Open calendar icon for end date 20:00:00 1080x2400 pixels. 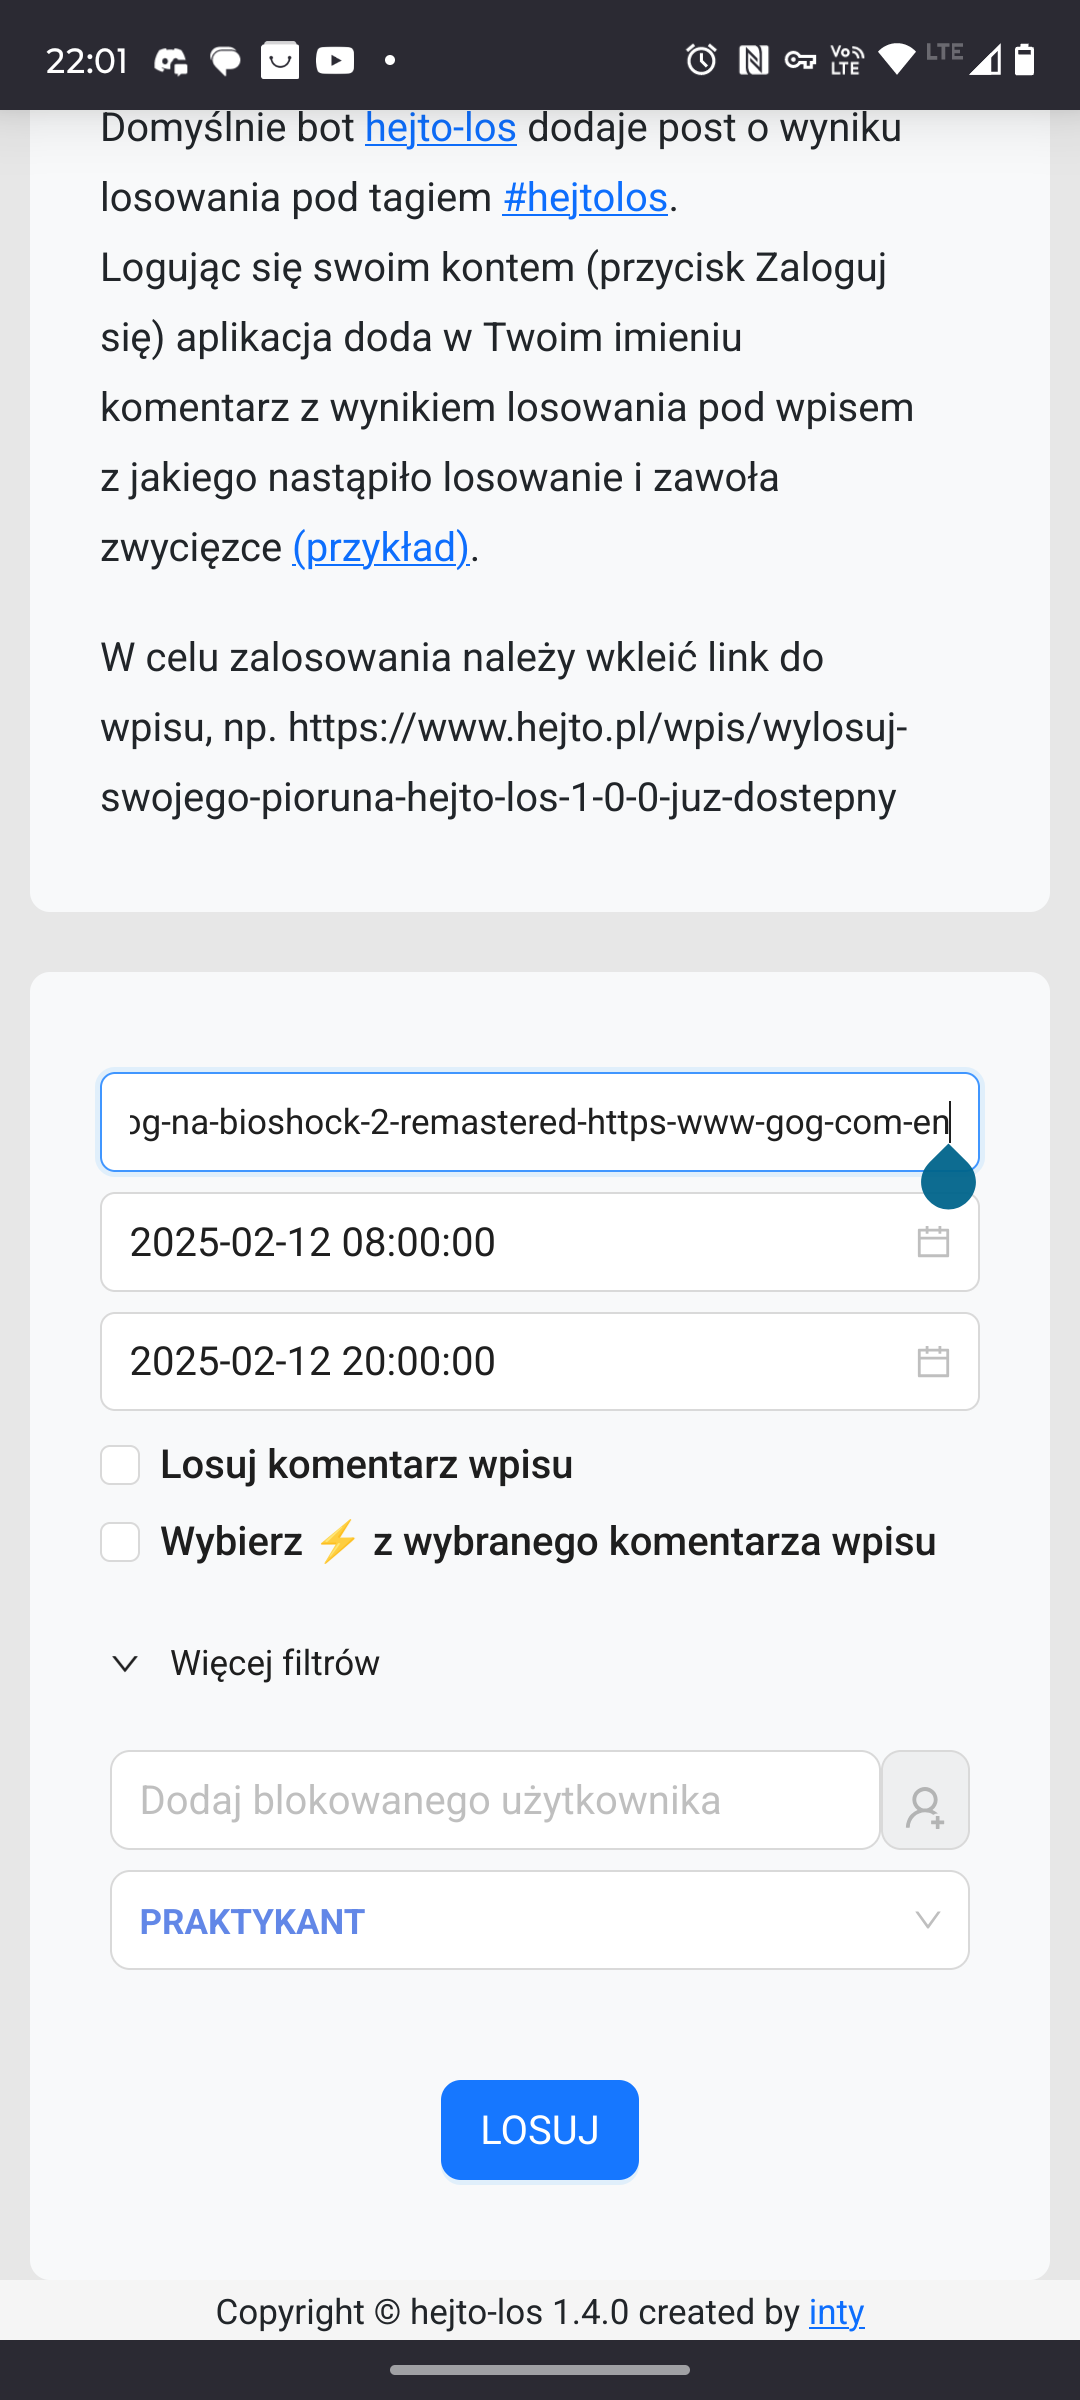933,1361
